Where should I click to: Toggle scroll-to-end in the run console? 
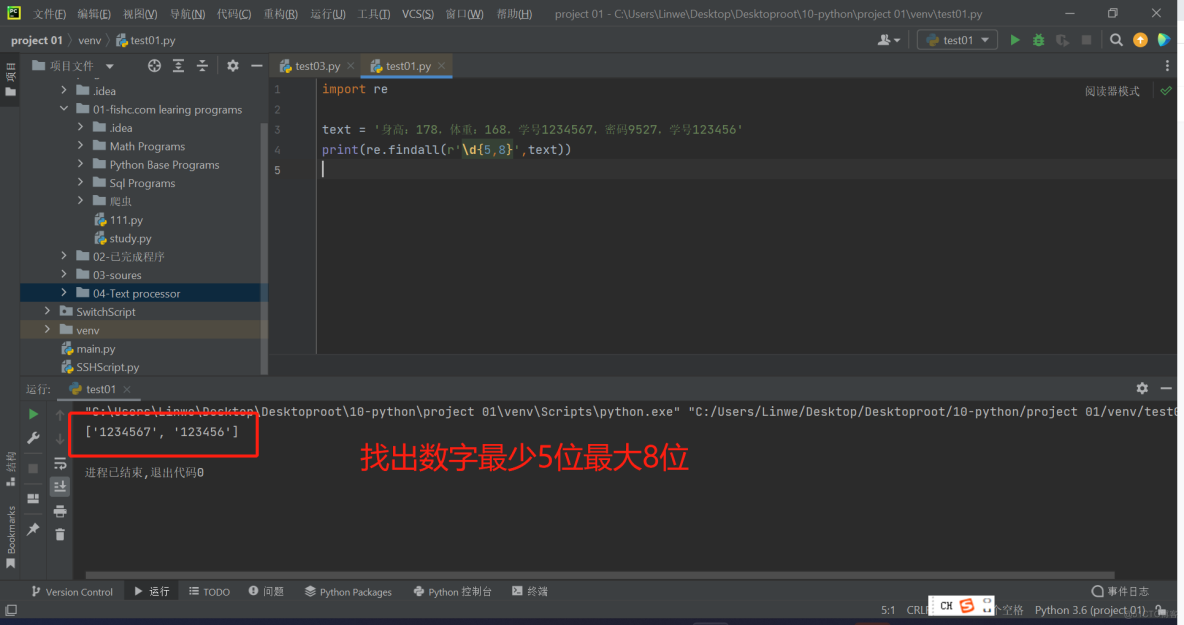(60, 487)
